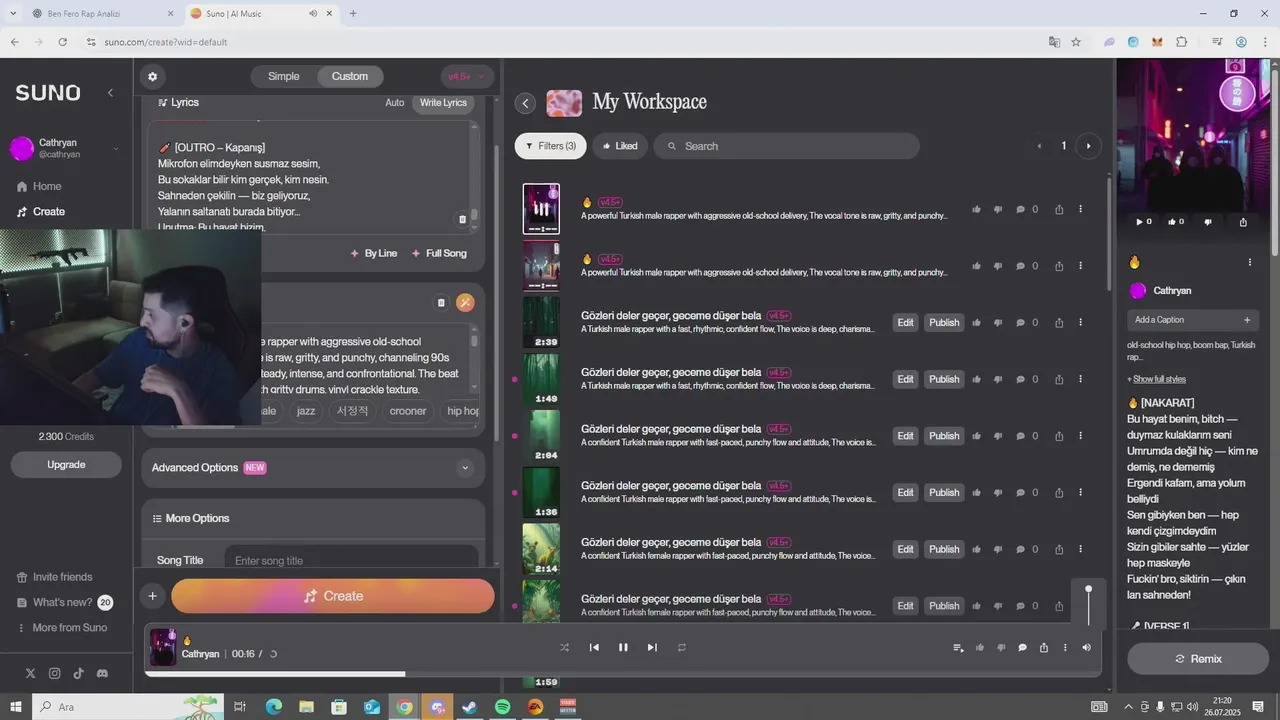Image resolution: width=1280 pixels, height=720 pixels.
Task: Open Create in the sidebar
Action: click(x=41, y=211)
